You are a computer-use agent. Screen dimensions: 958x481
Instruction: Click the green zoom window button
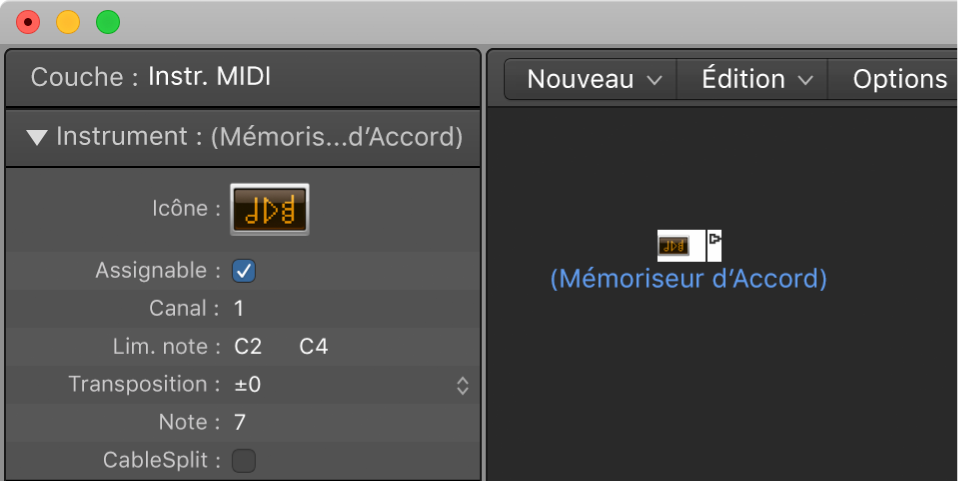pyautogui.click(x=107, y=21)
